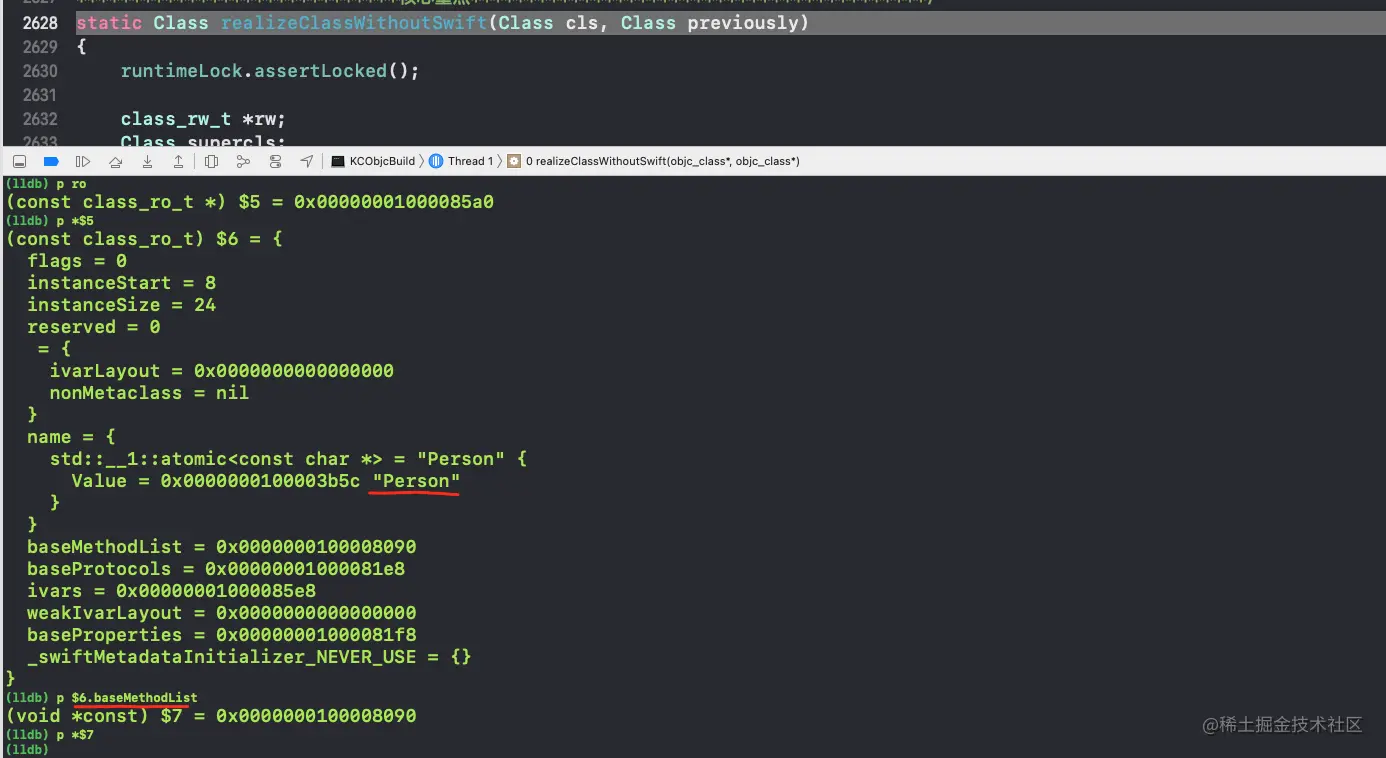Click the 'instanceStart = 8' console line
Screen dimensions: 1386x758
pyautogui.click(x=121, y=283)
